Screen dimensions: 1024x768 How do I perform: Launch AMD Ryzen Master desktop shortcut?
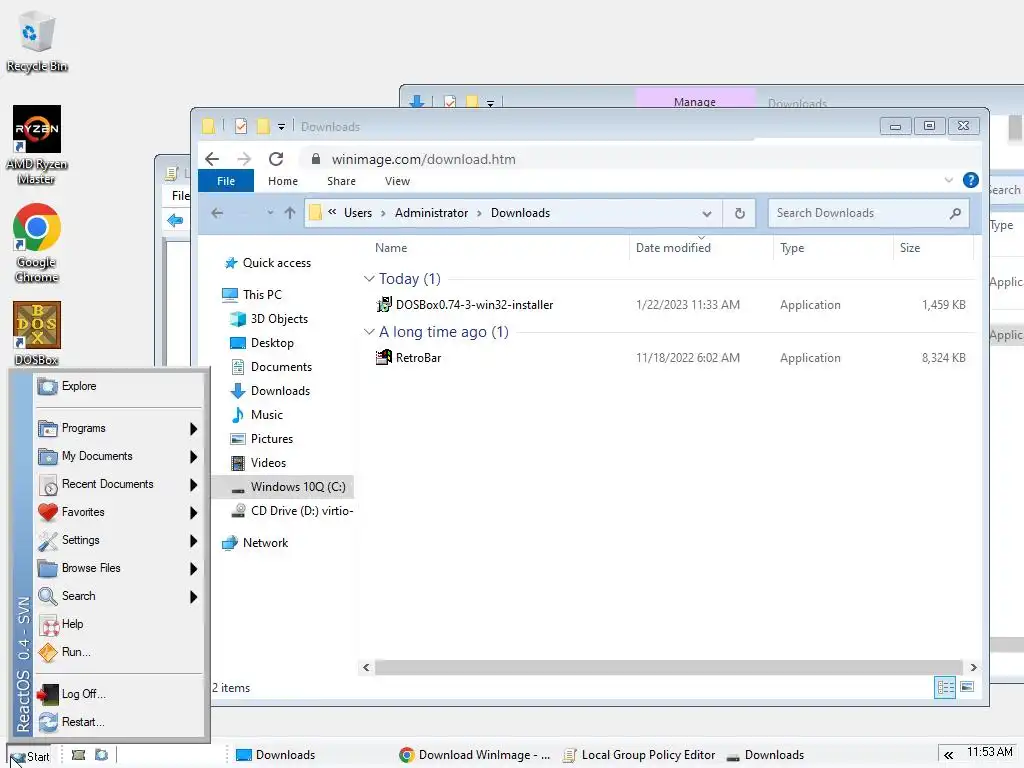(37, 144)
